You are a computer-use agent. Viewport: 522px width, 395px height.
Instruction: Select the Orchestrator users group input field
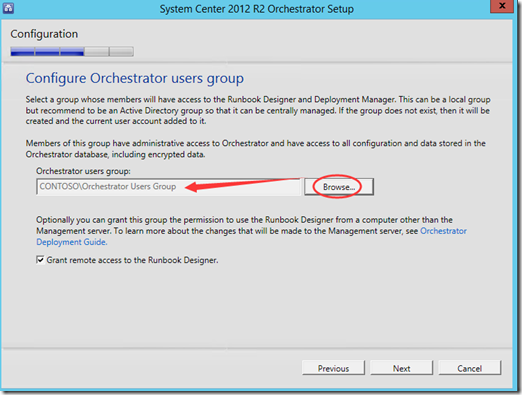tap(169, 187)
